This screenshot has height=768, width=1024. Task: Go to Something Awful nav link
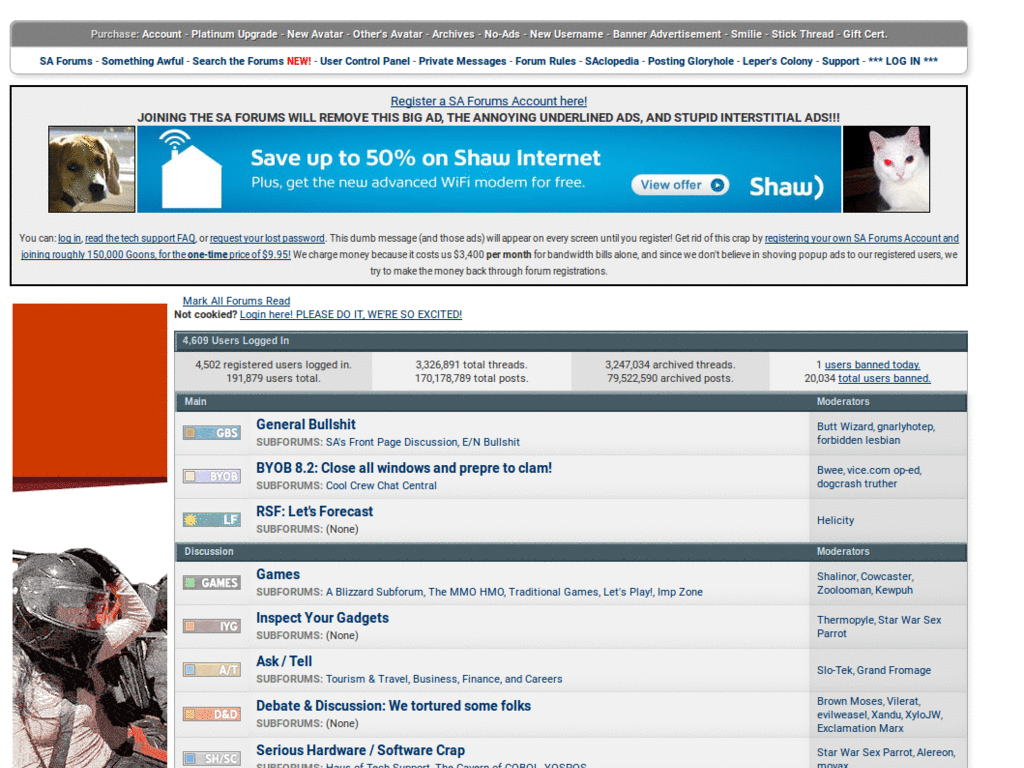click(x=142, y=61)
